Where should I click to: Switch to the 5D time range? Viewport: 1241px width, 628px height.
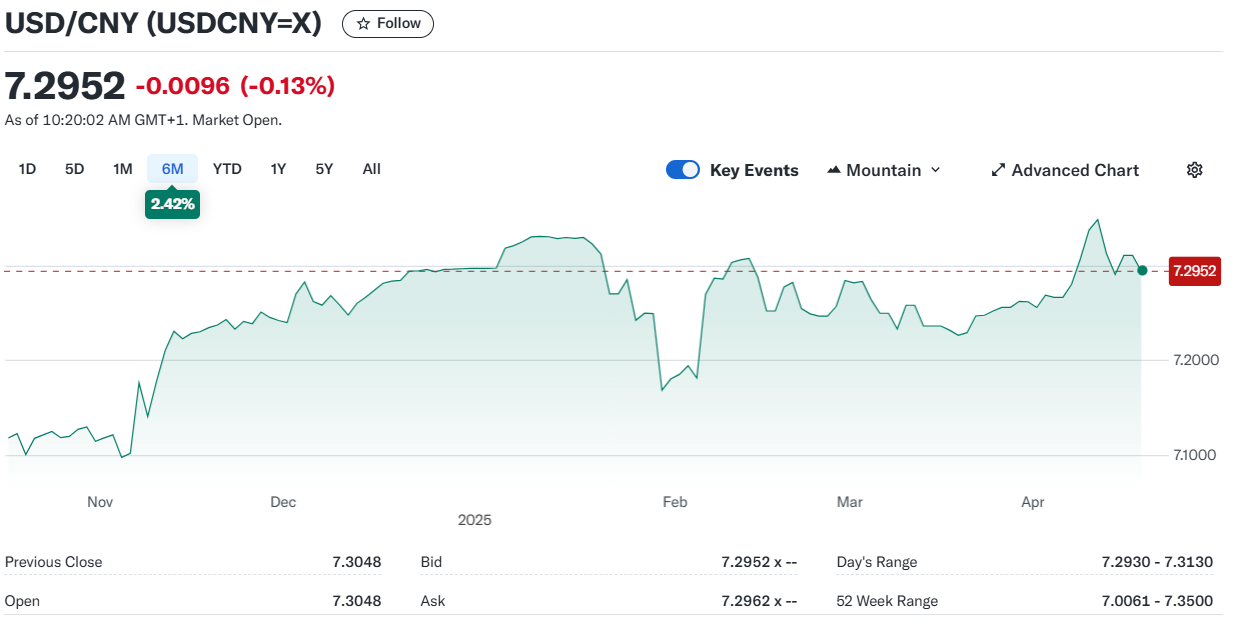point(75,169)
